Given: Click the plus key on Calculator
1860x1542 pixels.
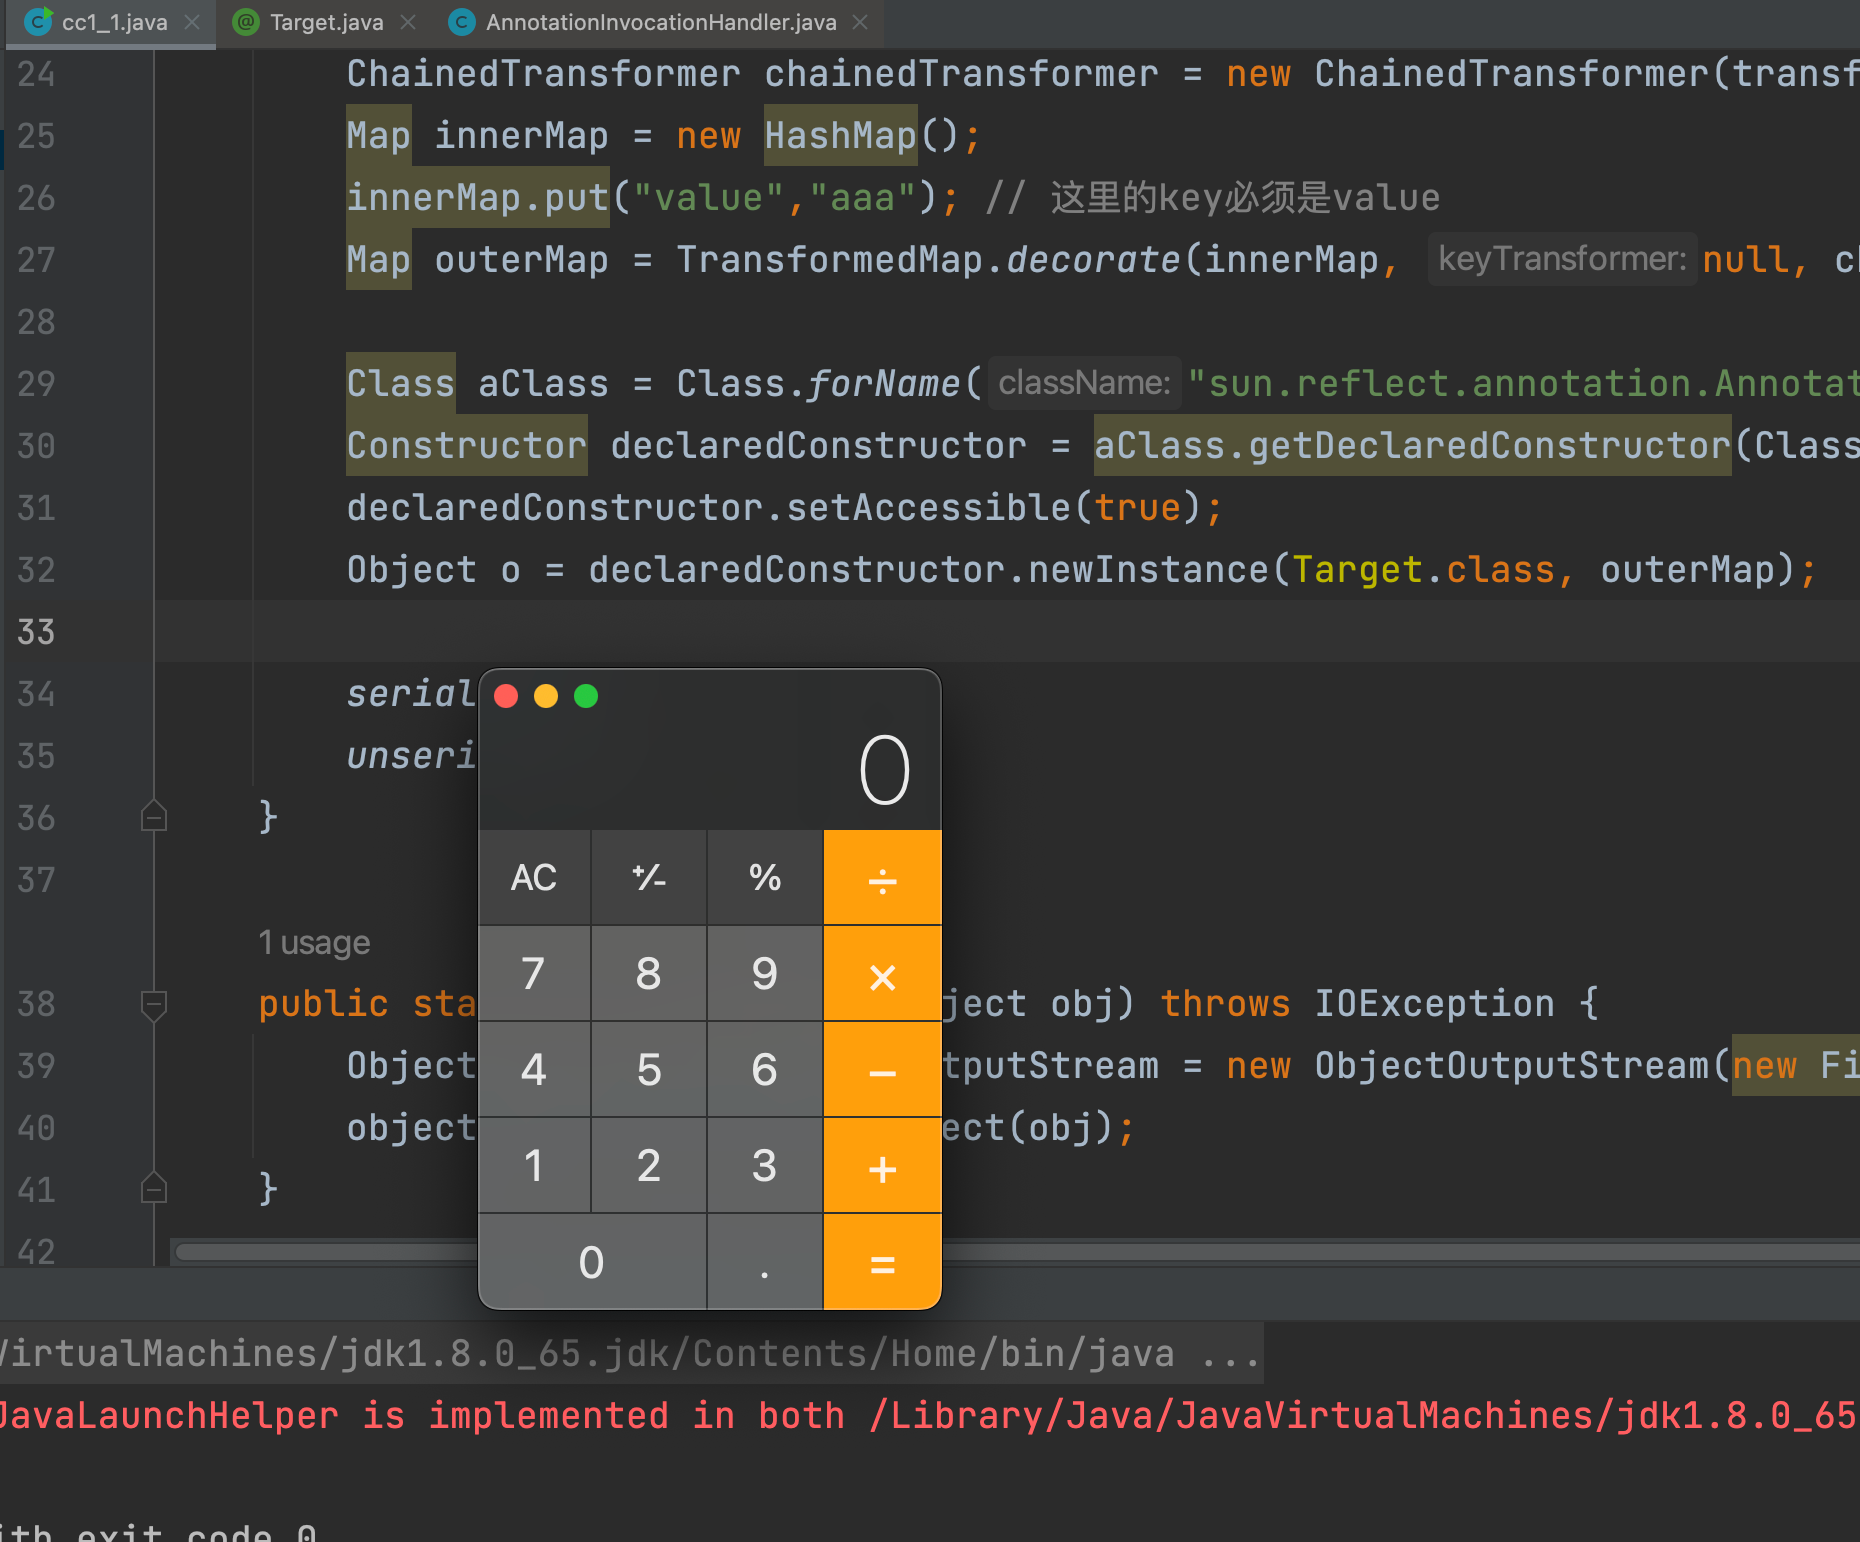Looking at the screenshot, I should pos(882,1165).
